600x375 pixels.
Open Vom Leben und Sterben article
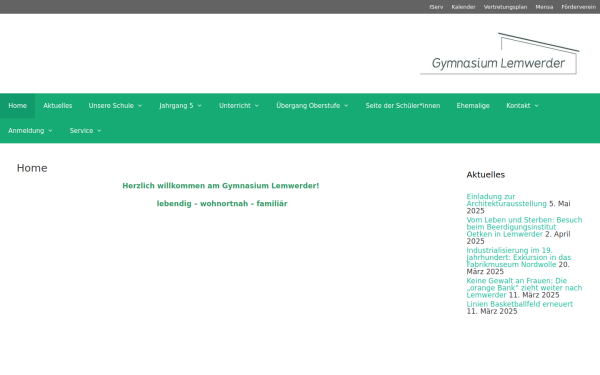tap(524, 227)
